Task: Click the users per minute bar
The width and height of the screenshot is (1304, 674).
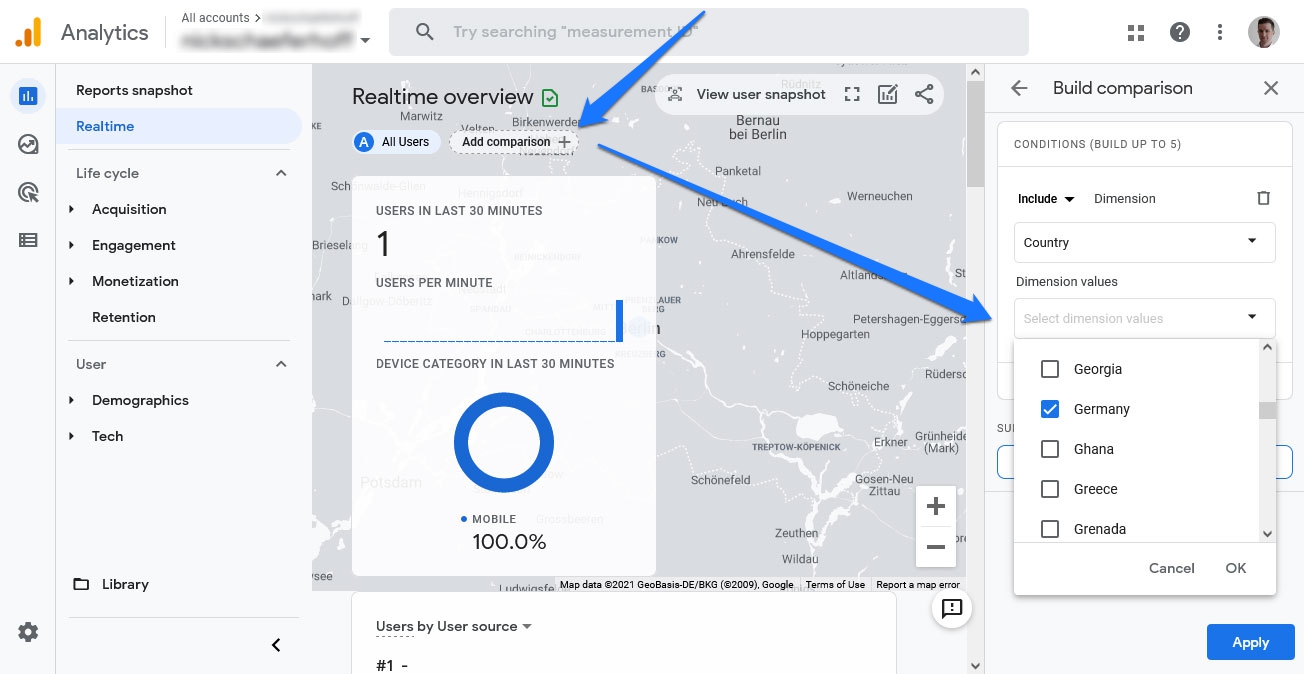Action: point(619,320)
